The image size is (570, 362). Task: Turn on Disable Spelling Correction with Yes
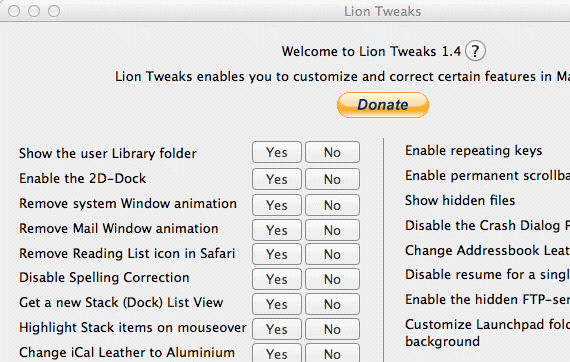(277, 279)
